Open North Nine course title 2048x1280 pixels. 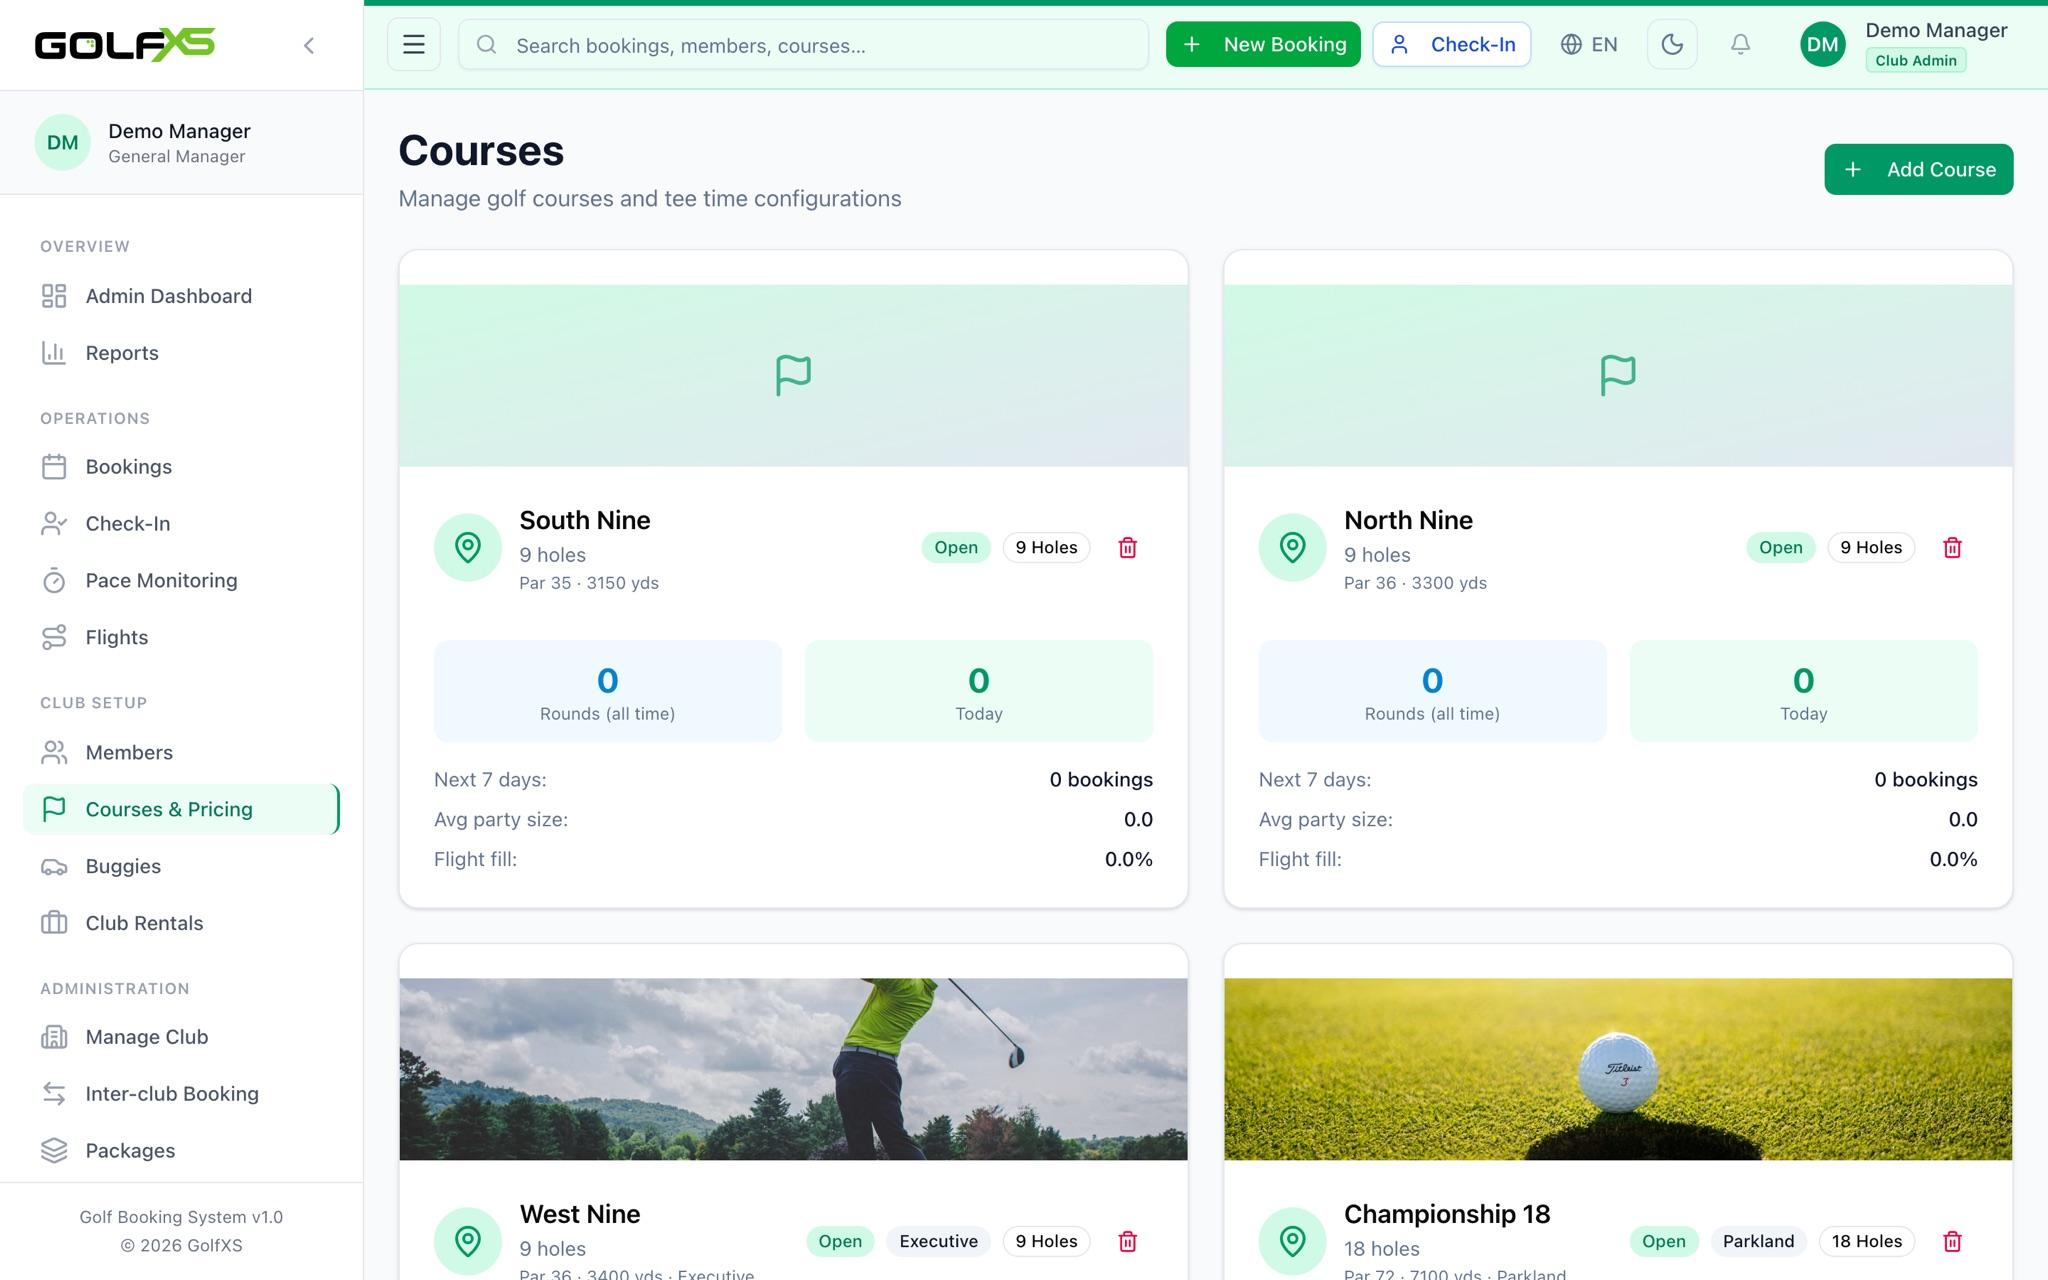pyautogui.click(x=1408, y=520)
